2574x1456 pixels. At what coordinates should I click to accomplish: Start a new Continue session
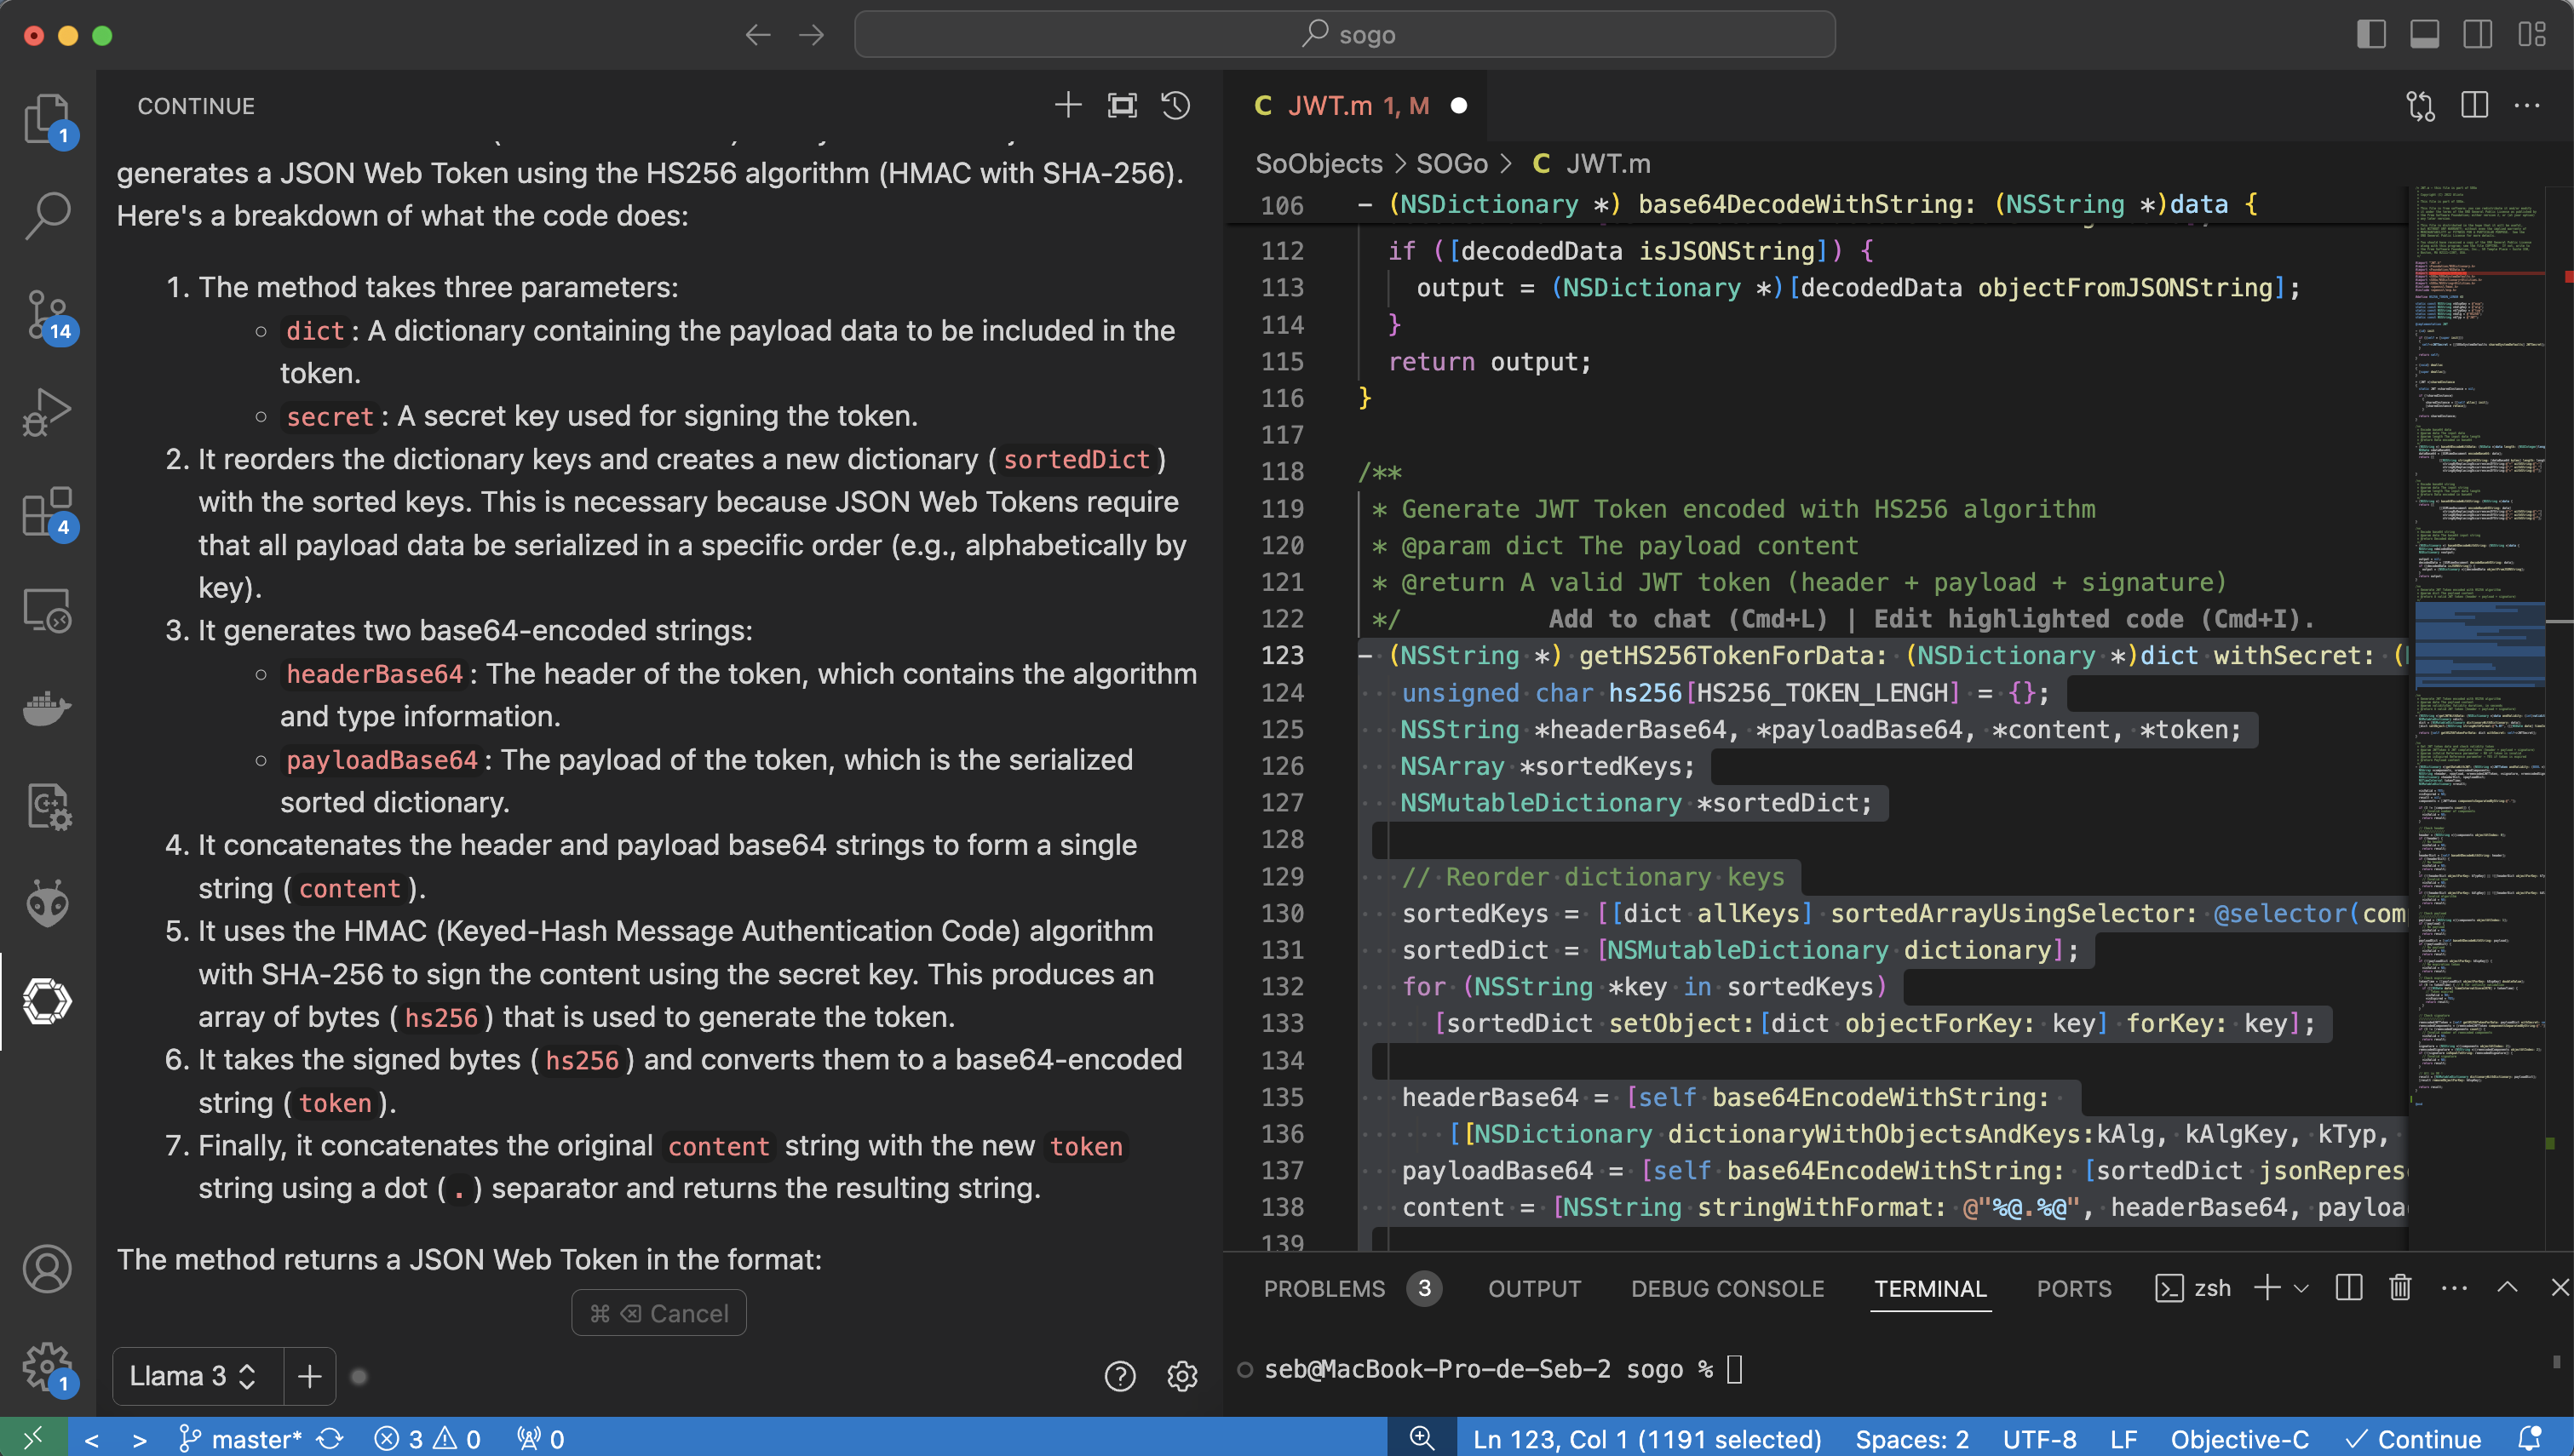point(1068,105)
